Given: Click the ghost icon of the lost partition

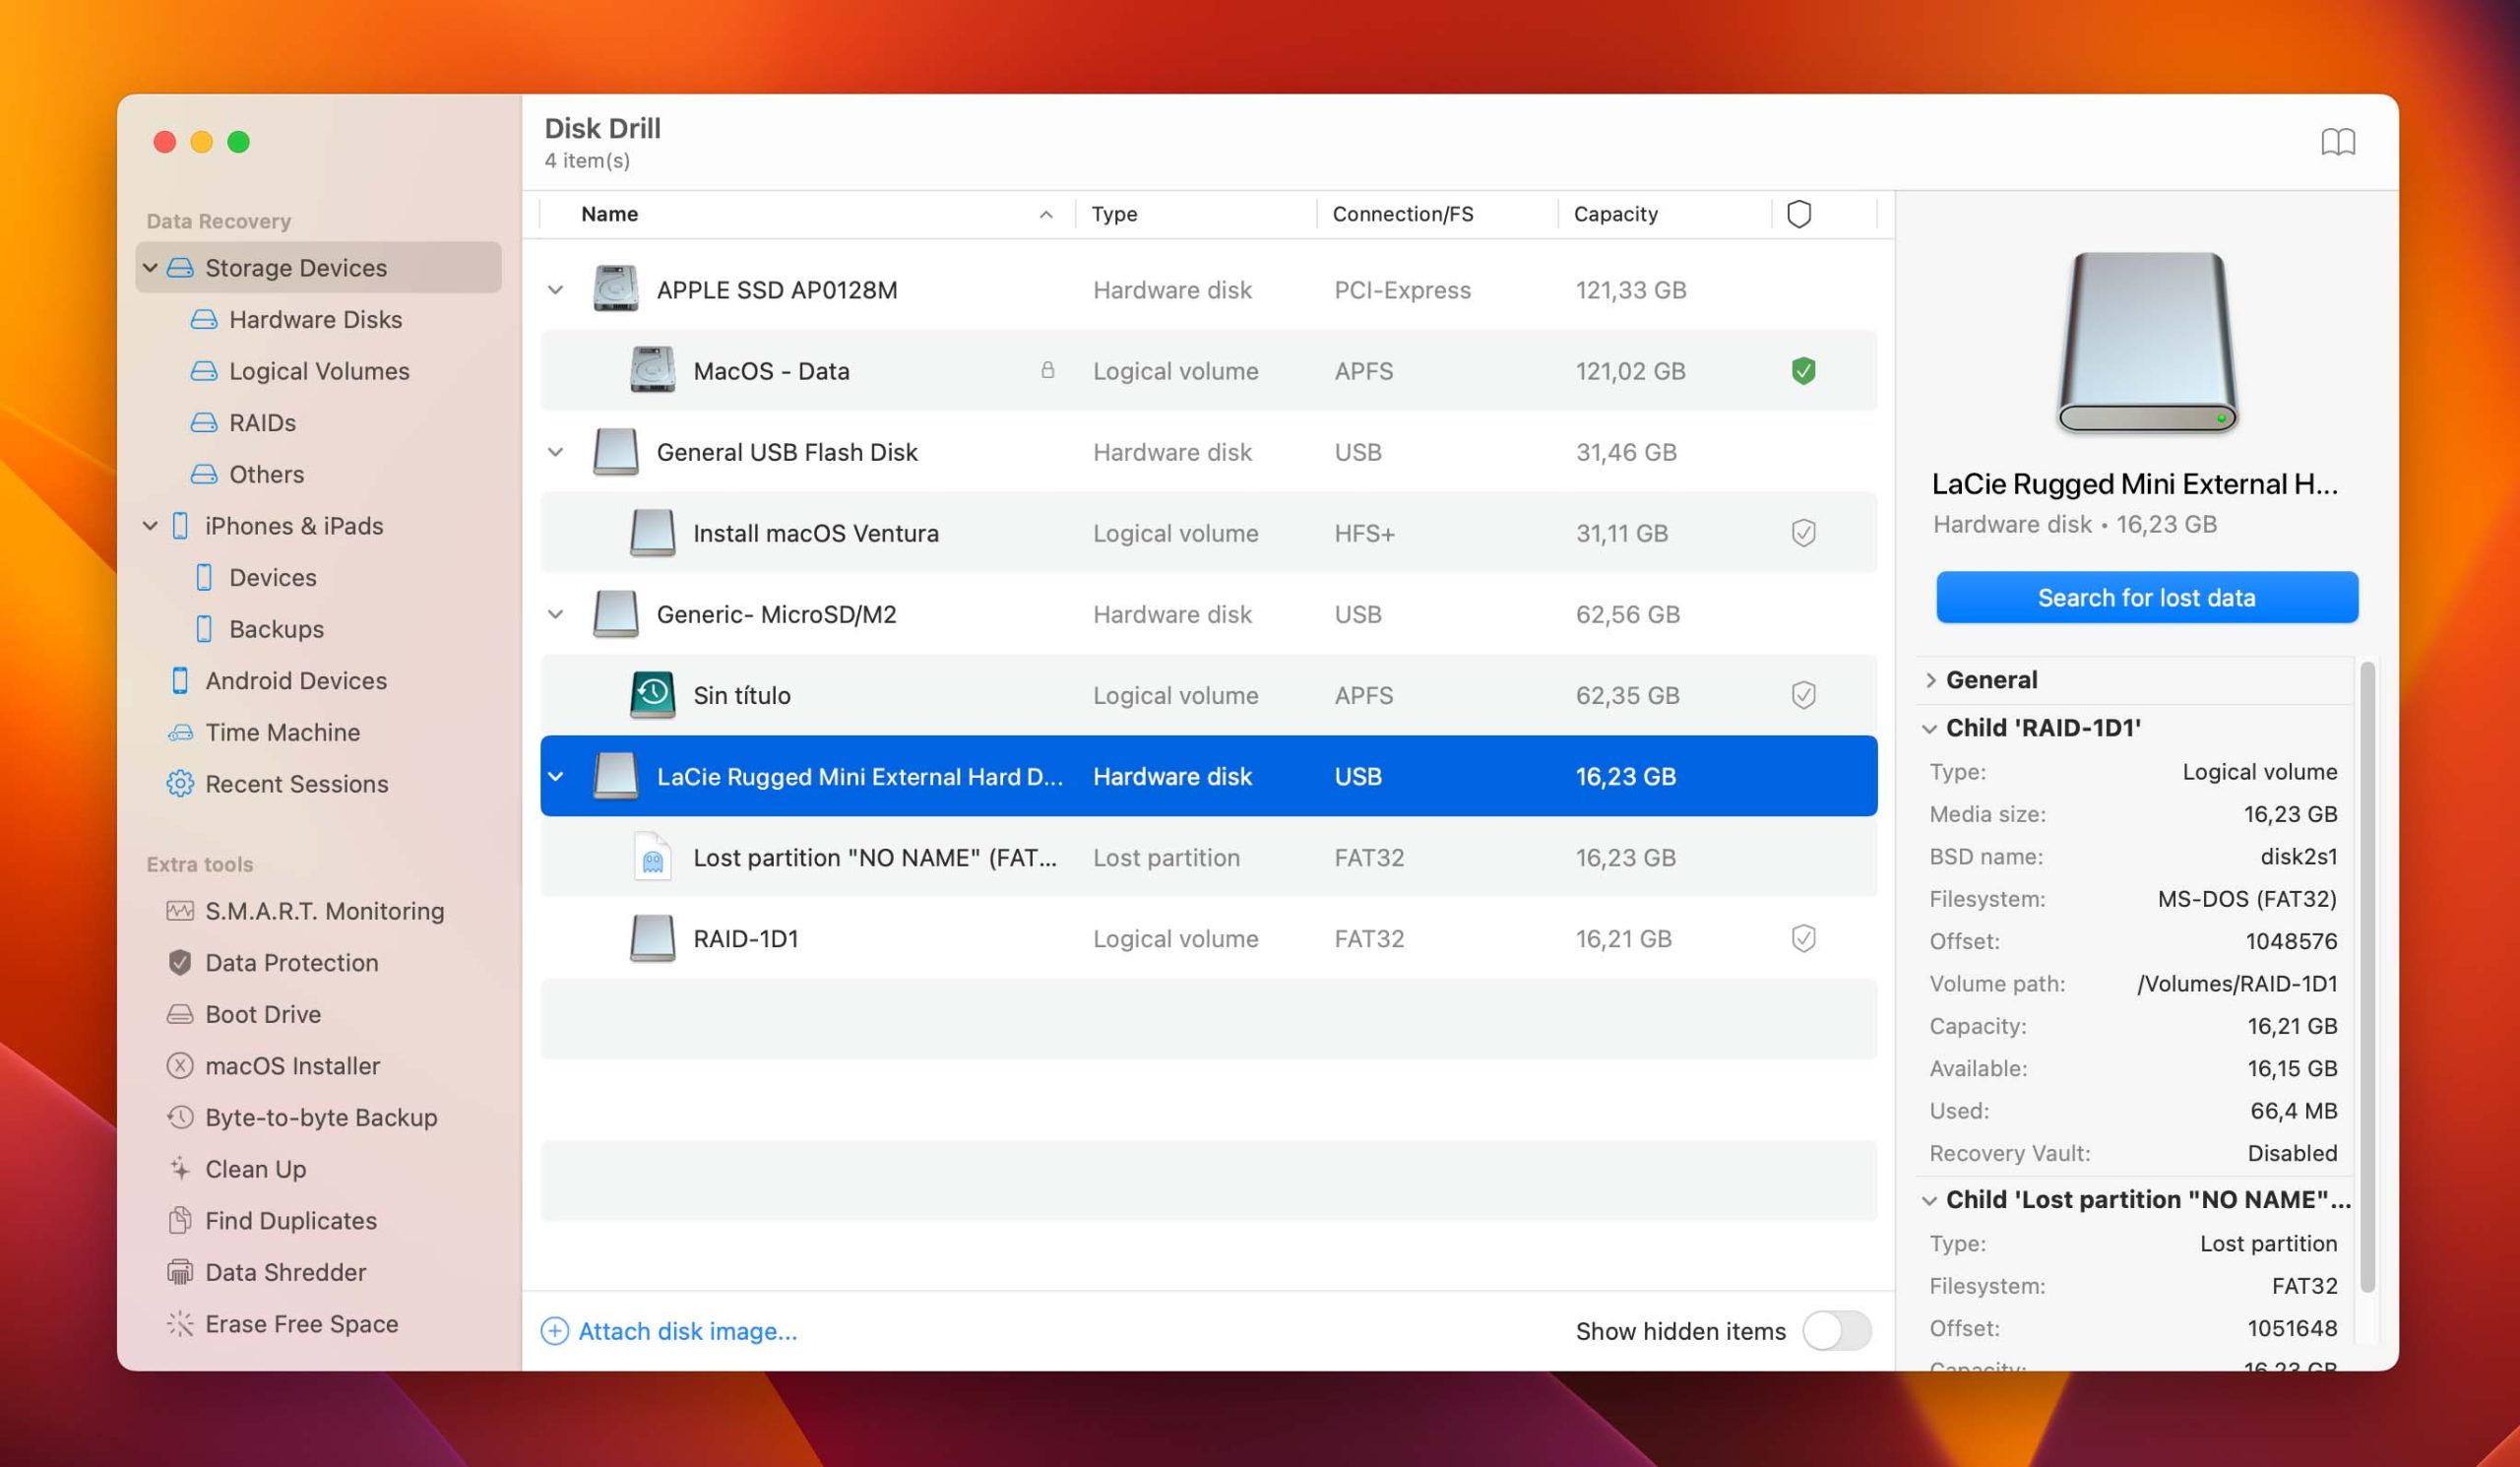Looking at the screenshot, I should pyautogui.click(x=652, y=857).
